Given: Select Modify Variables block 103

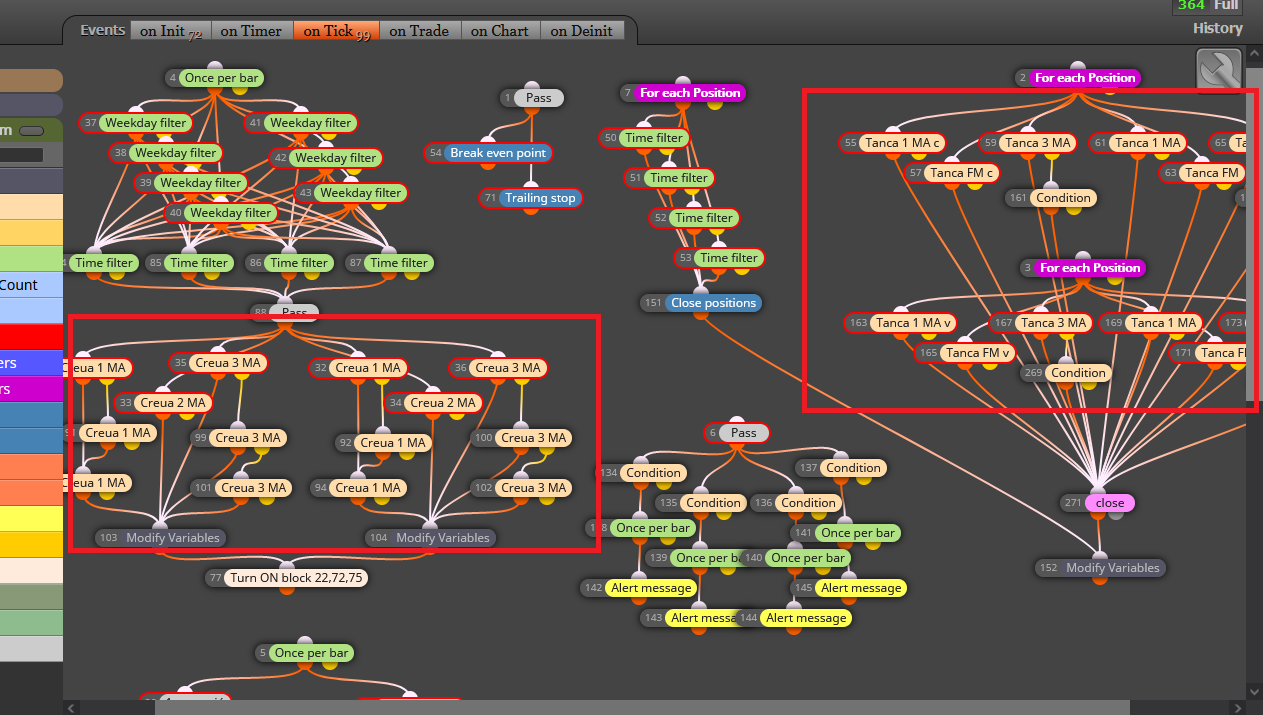Looking at the screenshot, I should tap(161, 538).
